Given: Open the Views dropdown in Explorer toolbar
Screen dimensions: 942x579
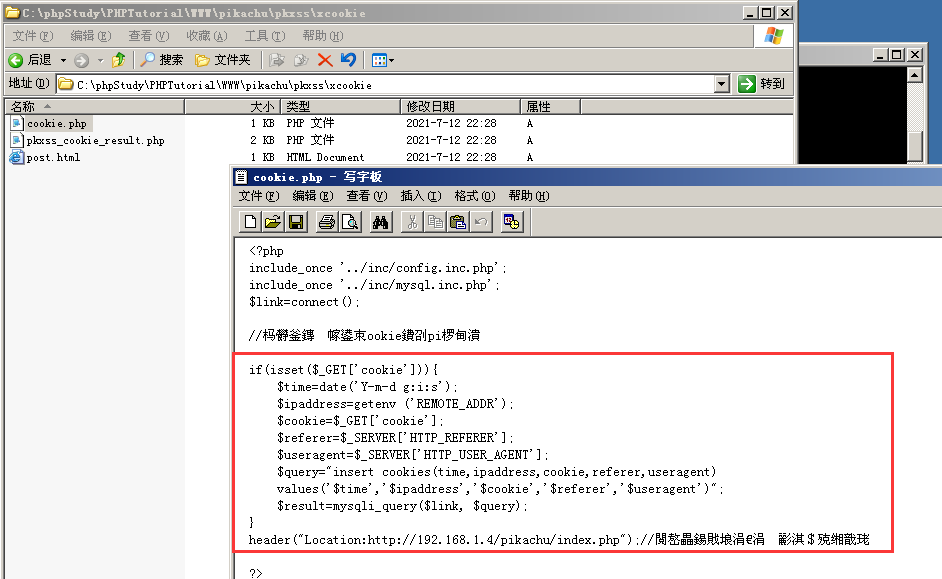Looking at the screenshot, I should coord(383,60).
